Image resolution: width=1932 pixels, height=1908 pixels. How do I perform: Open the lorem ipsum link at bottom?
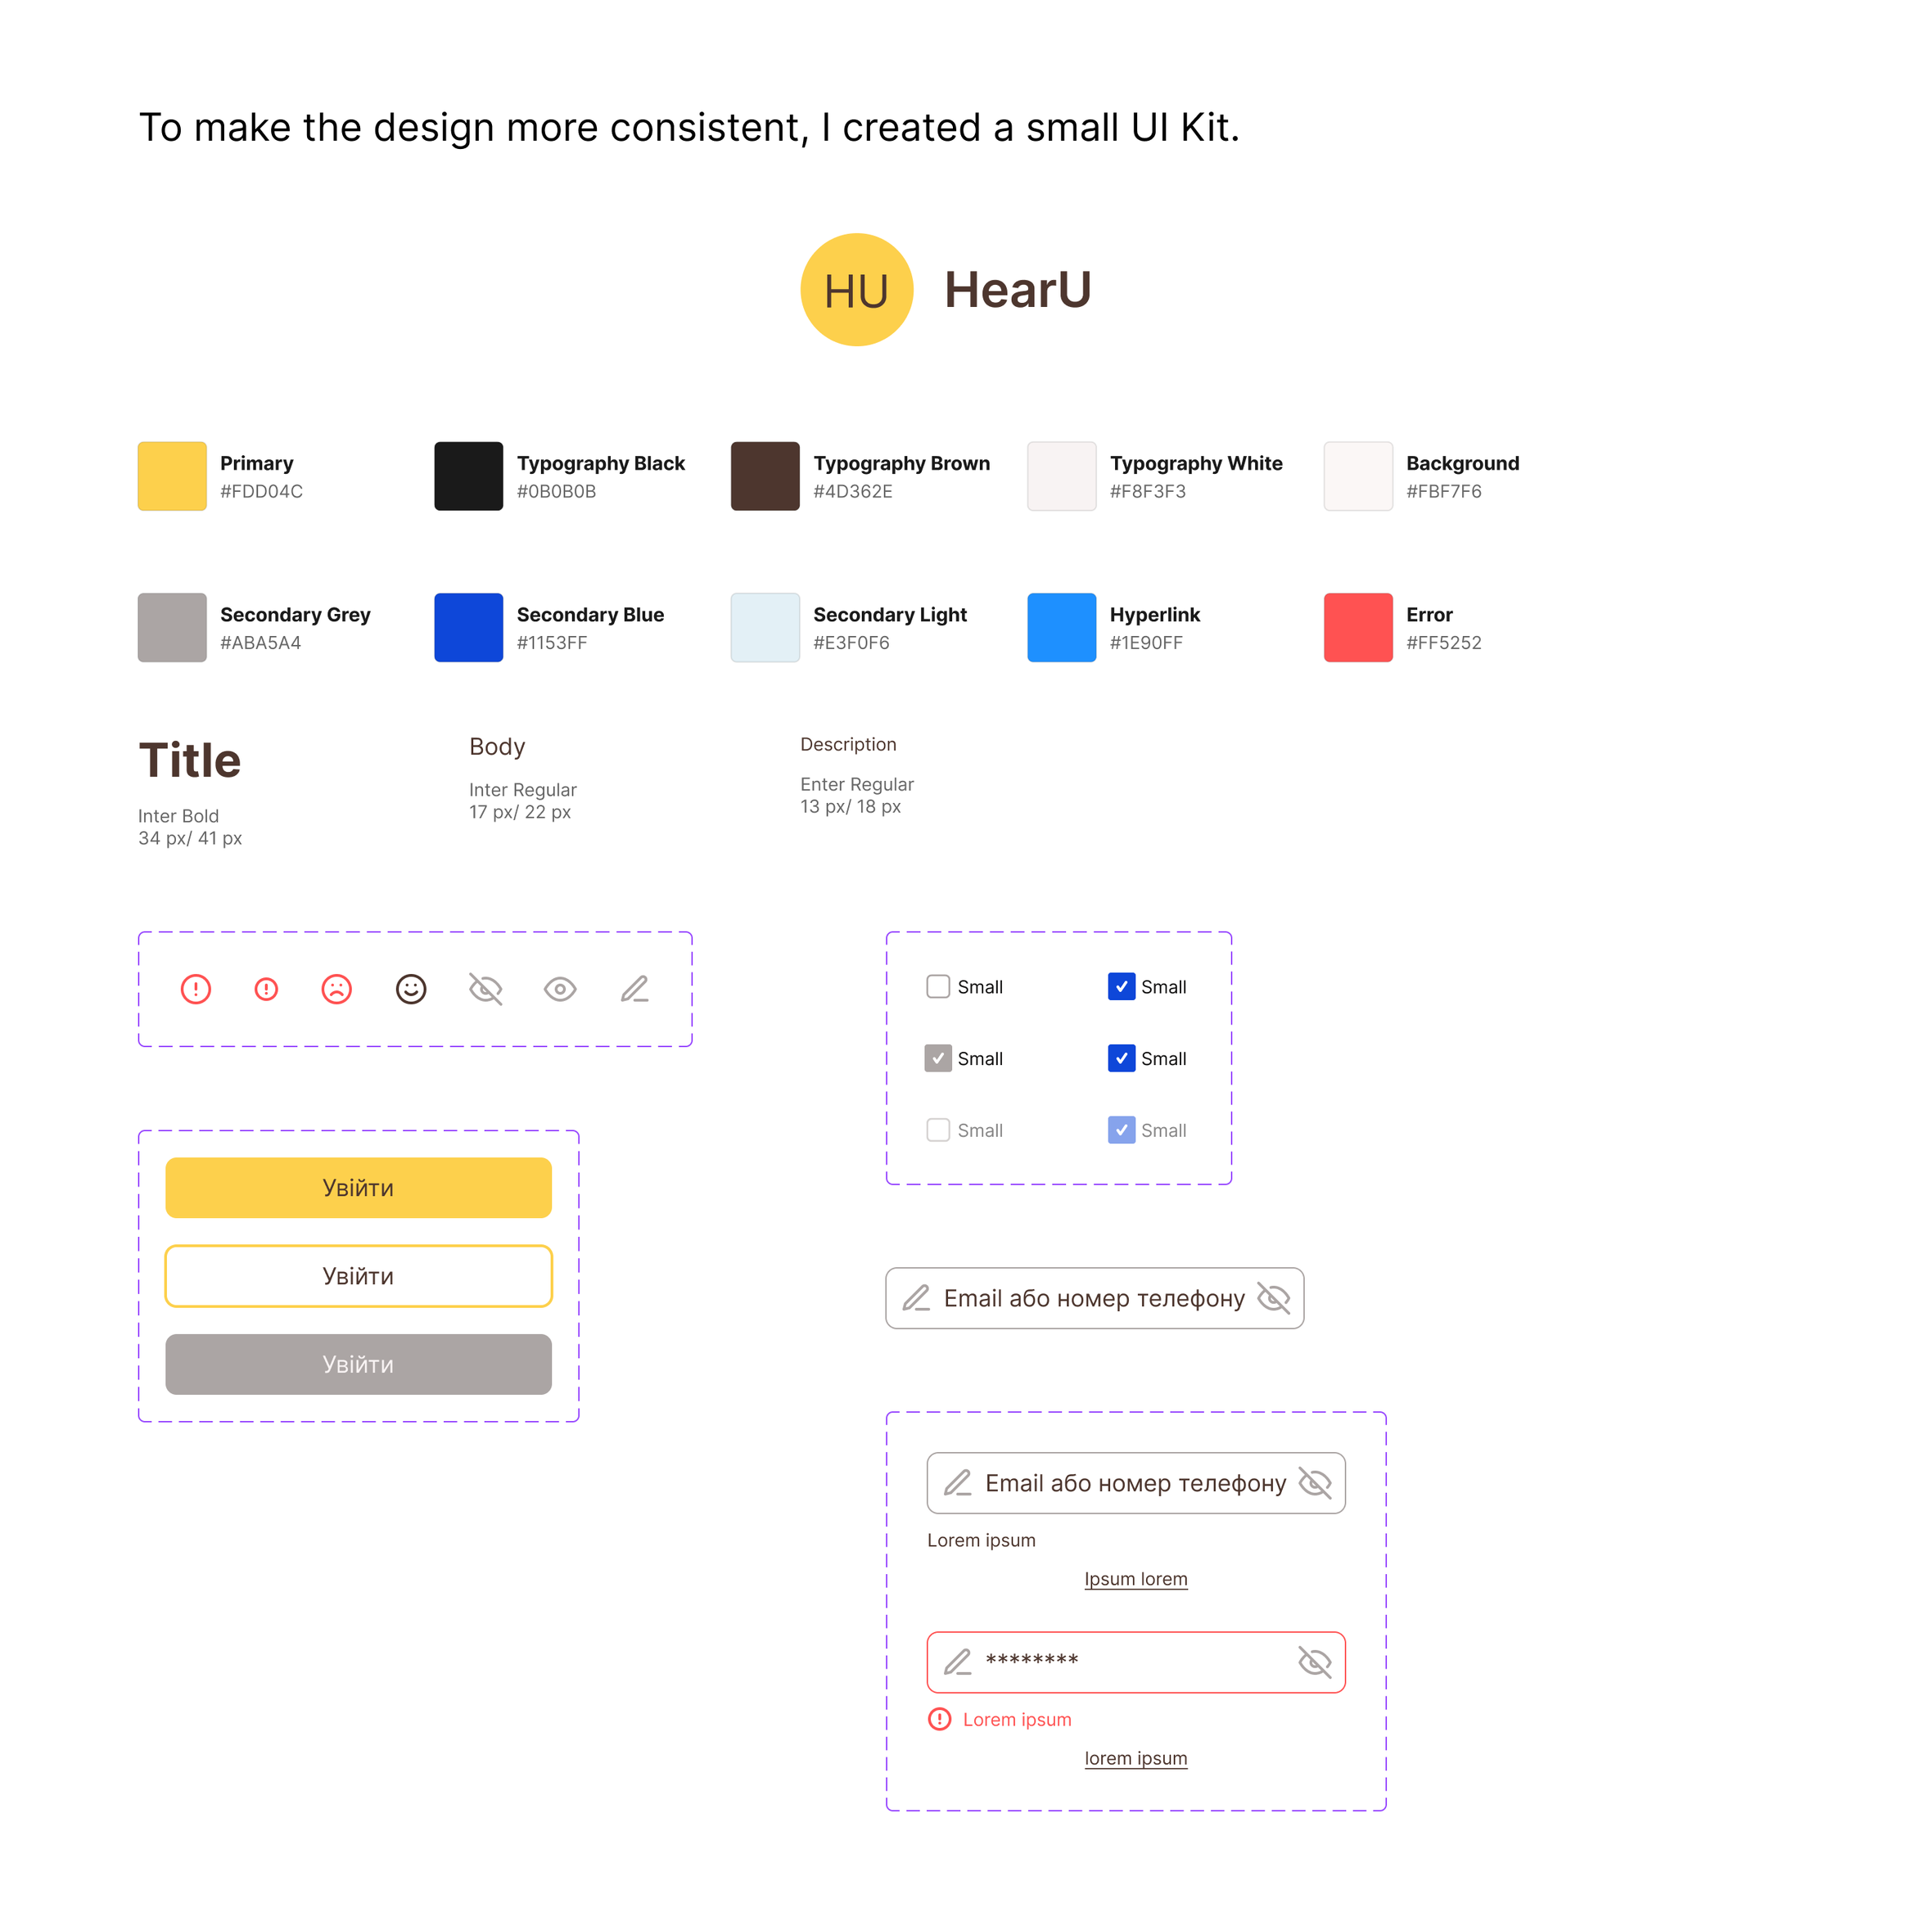click(x=1136, y=1758)
